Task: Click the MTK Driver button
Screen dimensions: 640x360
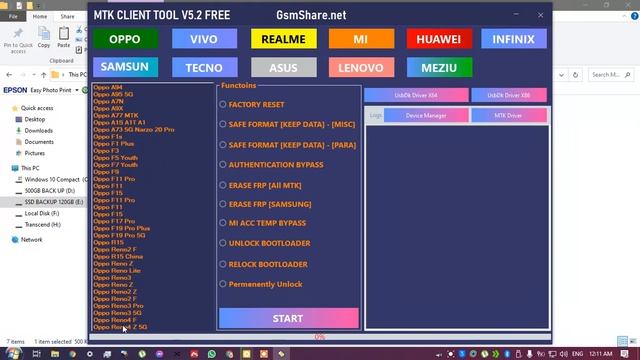Action: coord(509,116)
